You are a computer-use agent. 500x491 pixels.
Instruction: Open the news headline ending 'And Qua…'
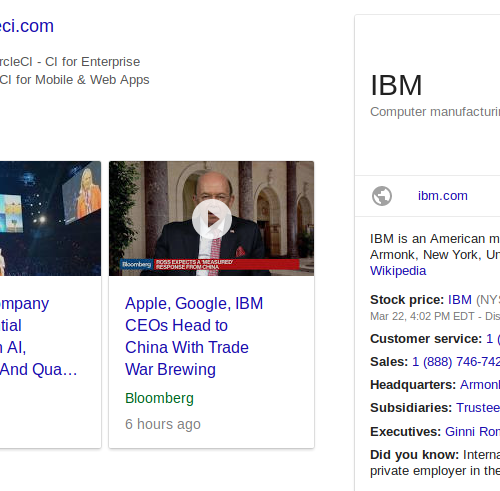[38, 336]
